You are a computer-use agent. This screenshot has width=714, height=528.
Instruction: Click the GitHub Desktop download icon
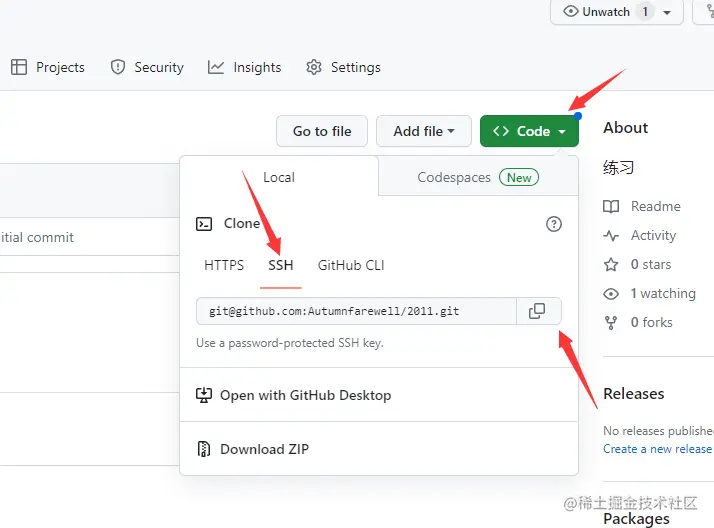(x=204, y=395)
